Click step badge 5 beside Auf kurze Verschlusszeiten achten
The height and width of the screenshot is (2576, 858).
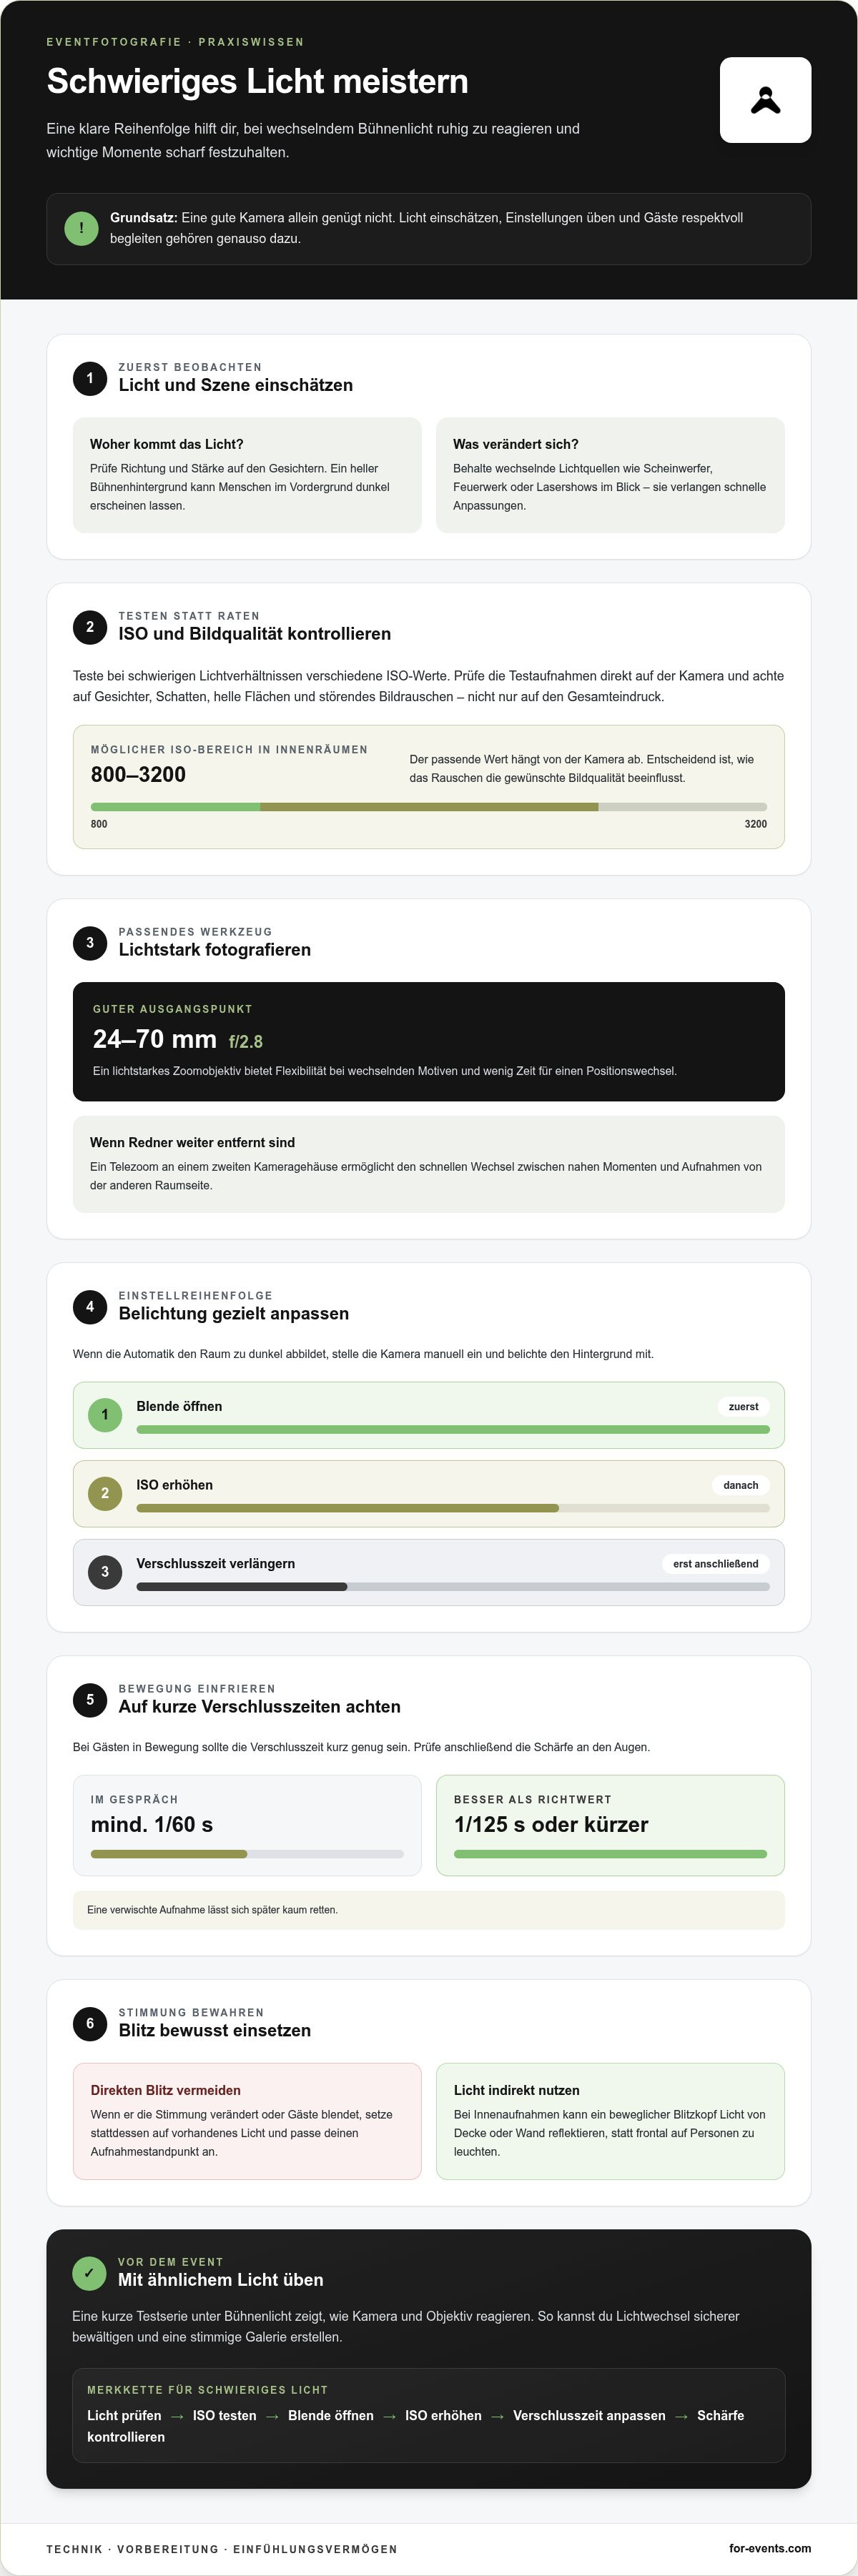[90, 1700]
